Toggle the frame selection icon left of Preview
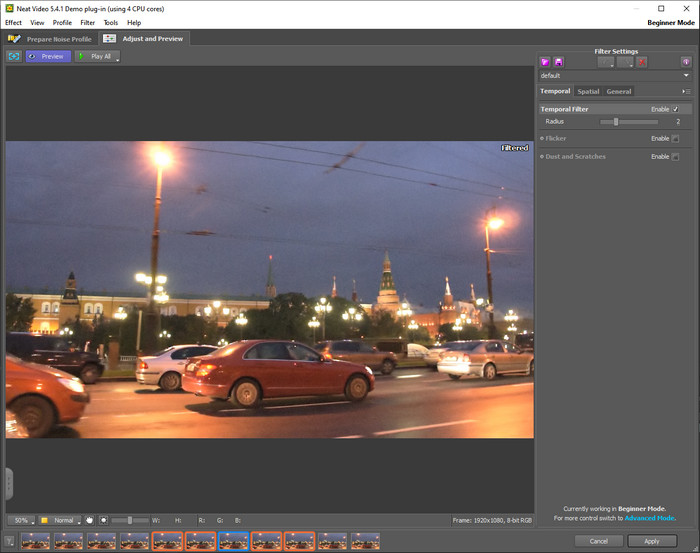This screenshot has width=700, height=553. point(14,56)
